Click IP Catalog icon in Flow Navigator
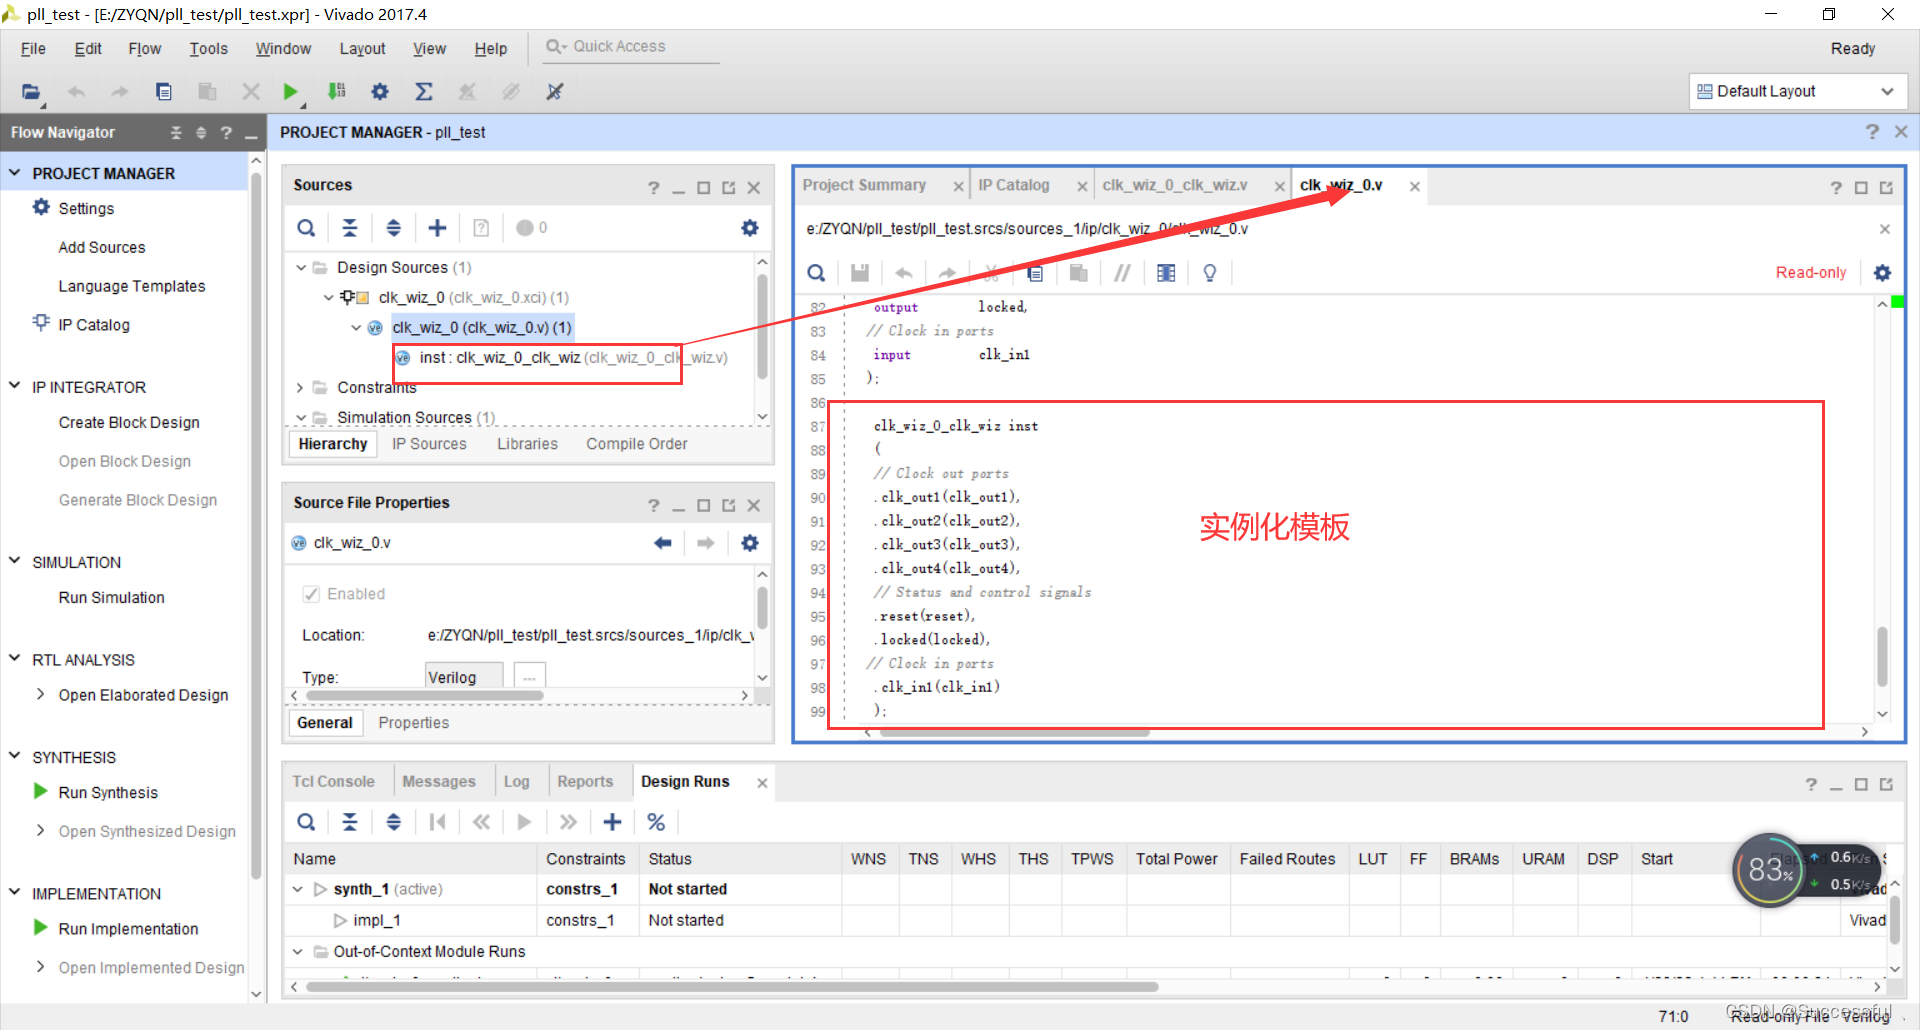Viewport: 1920px width, 1030px height. click(x=41, y=323)
